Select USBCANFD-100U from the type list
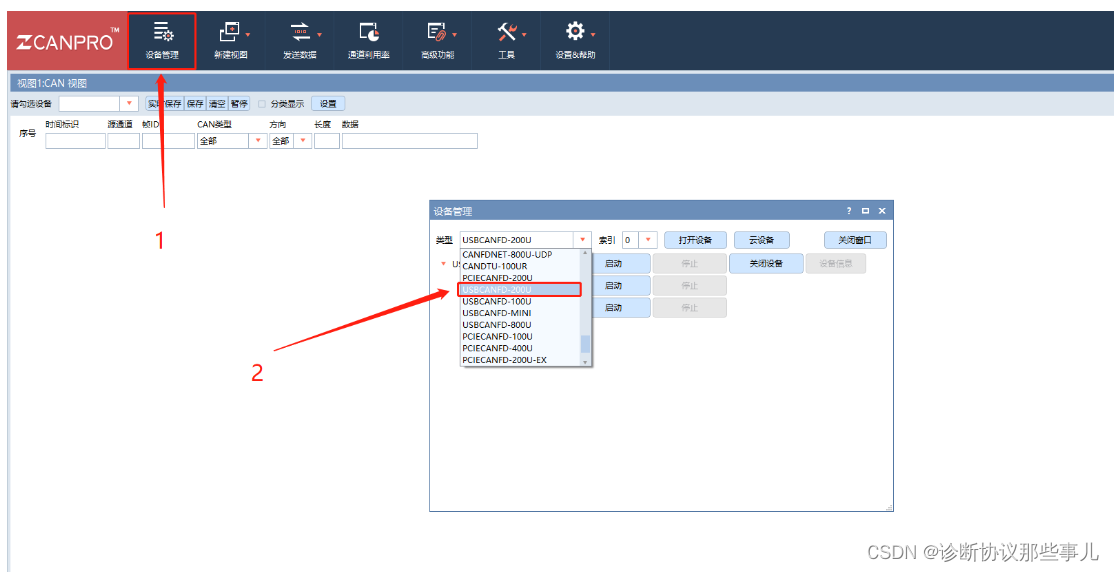This screenshot has width=1114, height=572. (520, 301)
